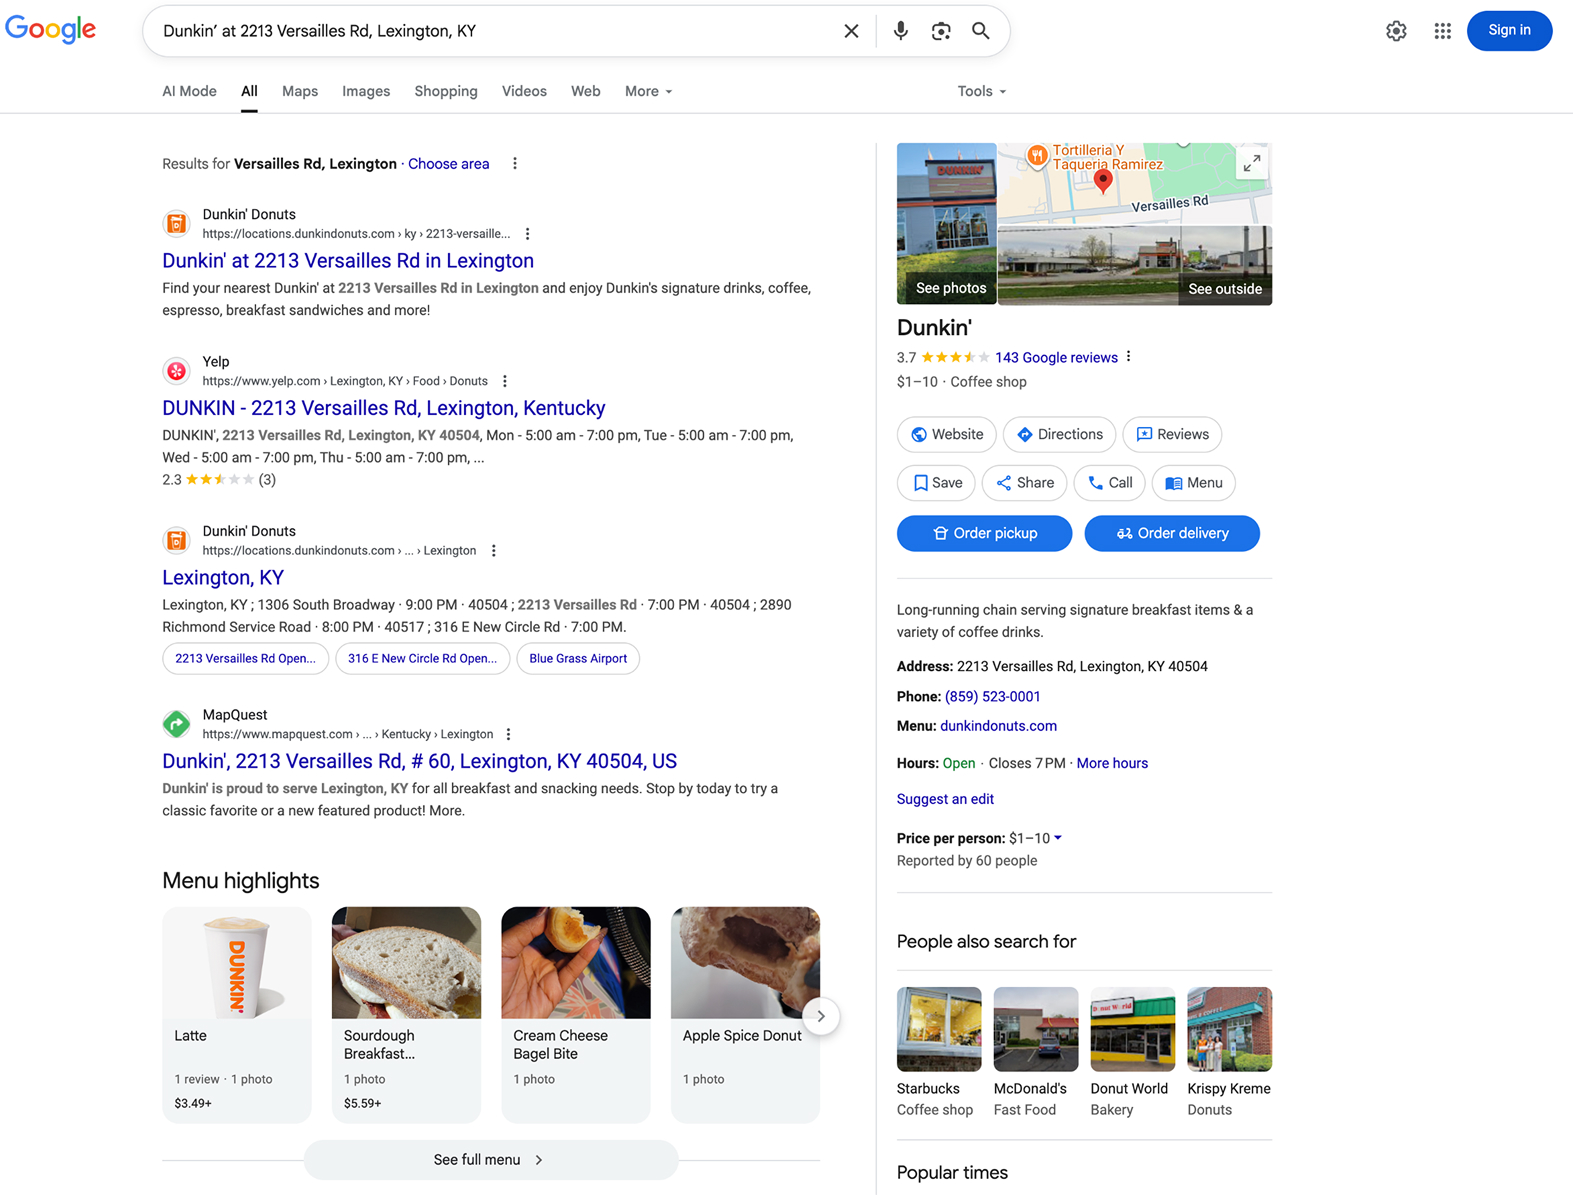The image size is (1573, 1195).
Task: Click Order delivery
Action: pyautogui.click(x=1172, y=534)
